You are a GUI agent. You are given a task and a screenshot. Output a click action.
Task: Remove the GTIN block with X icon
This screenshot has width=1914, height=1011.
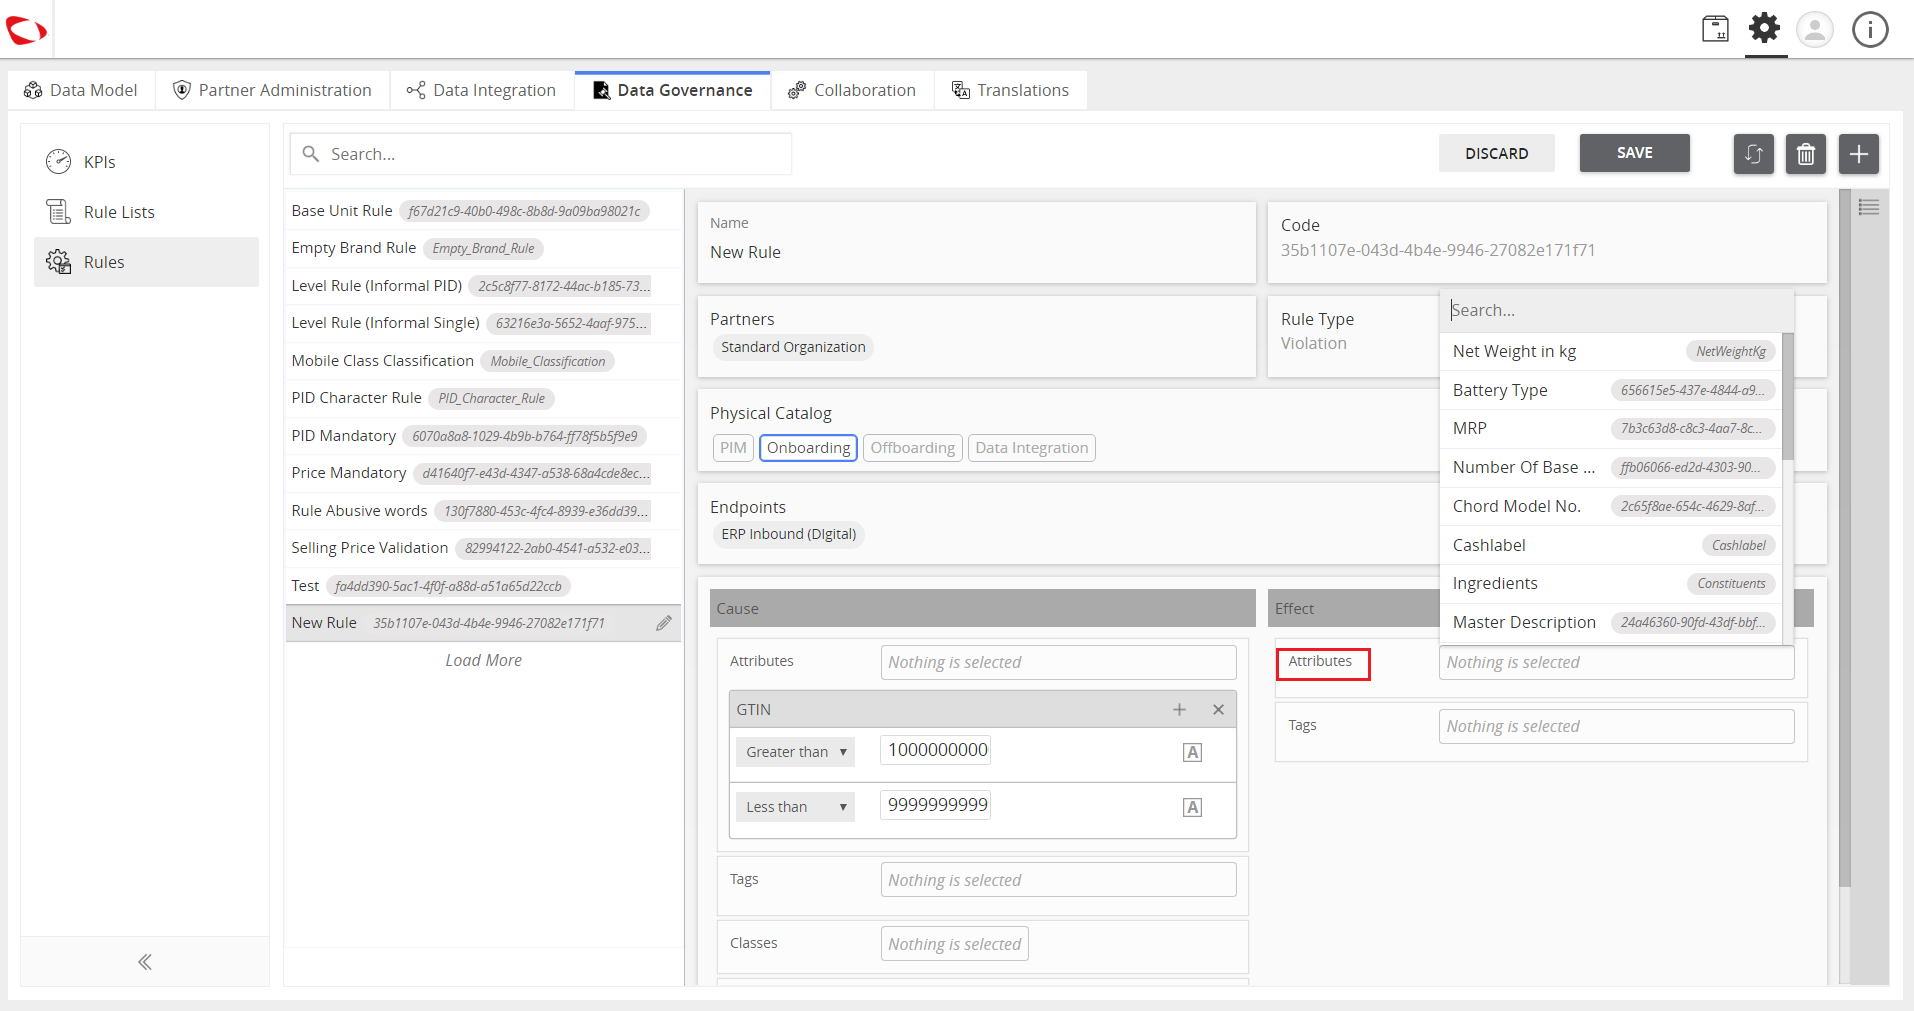[1218, 709]
